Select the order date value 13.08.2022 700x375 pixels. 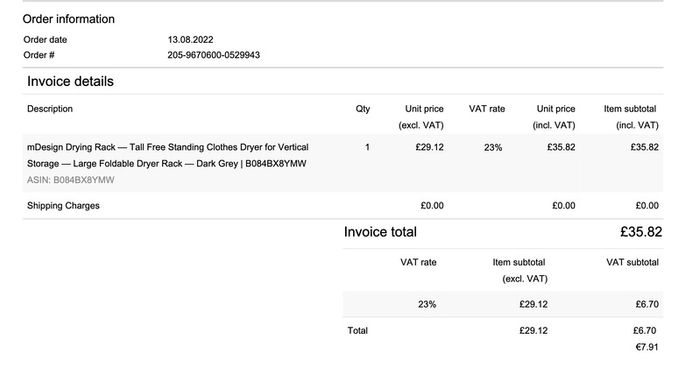(190, 40)
